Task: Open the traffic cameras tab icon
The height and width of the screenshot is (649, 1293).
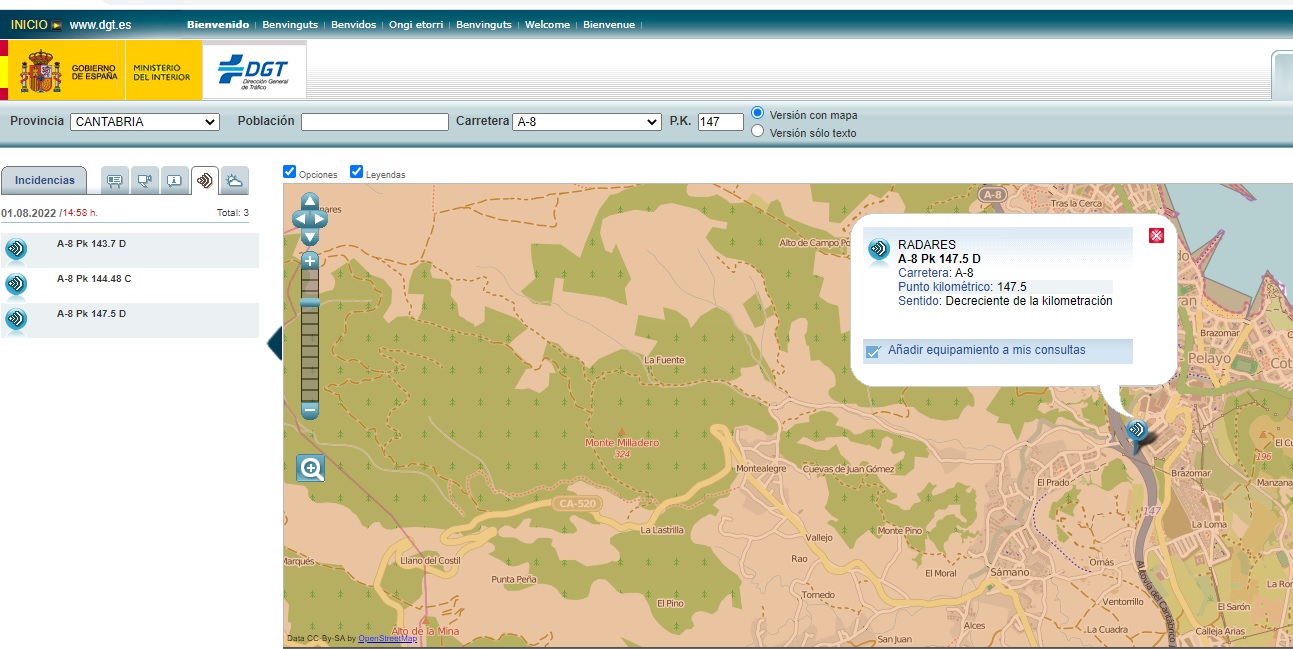Action: (x=145, y=181)
